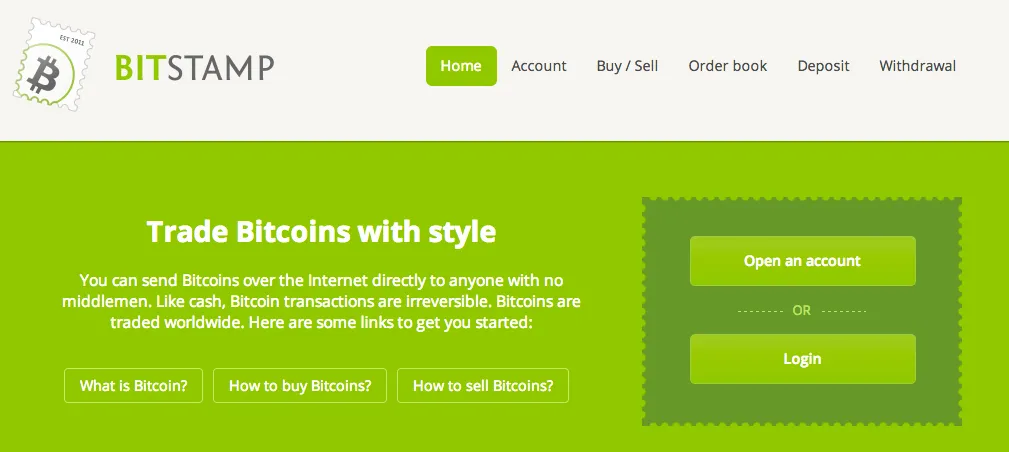Navigate to the Deposit page
Viewport: 1009px width, 452px height.
823,66
